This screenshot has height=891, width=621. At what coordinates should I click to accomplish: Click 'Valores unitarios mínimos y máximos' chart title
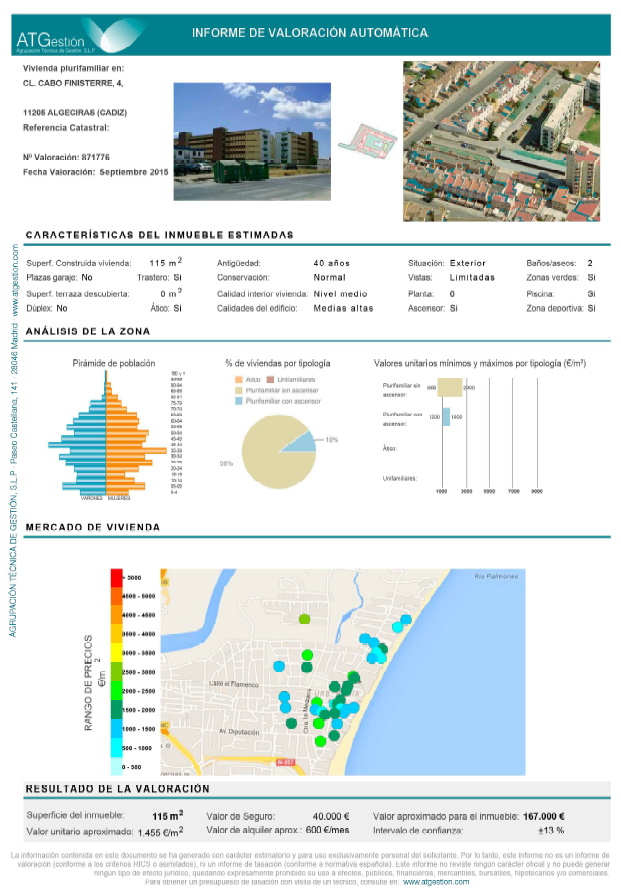click(x=480, y=363)
